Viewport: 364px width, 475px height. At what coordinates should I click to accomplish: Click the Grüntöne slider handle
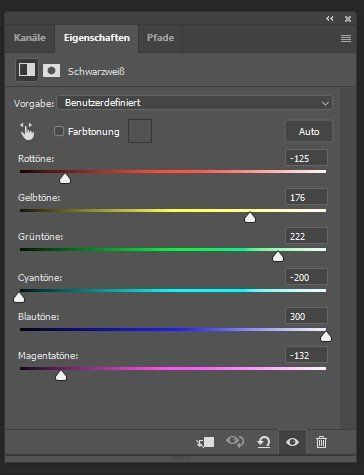(x=278, y=257)
